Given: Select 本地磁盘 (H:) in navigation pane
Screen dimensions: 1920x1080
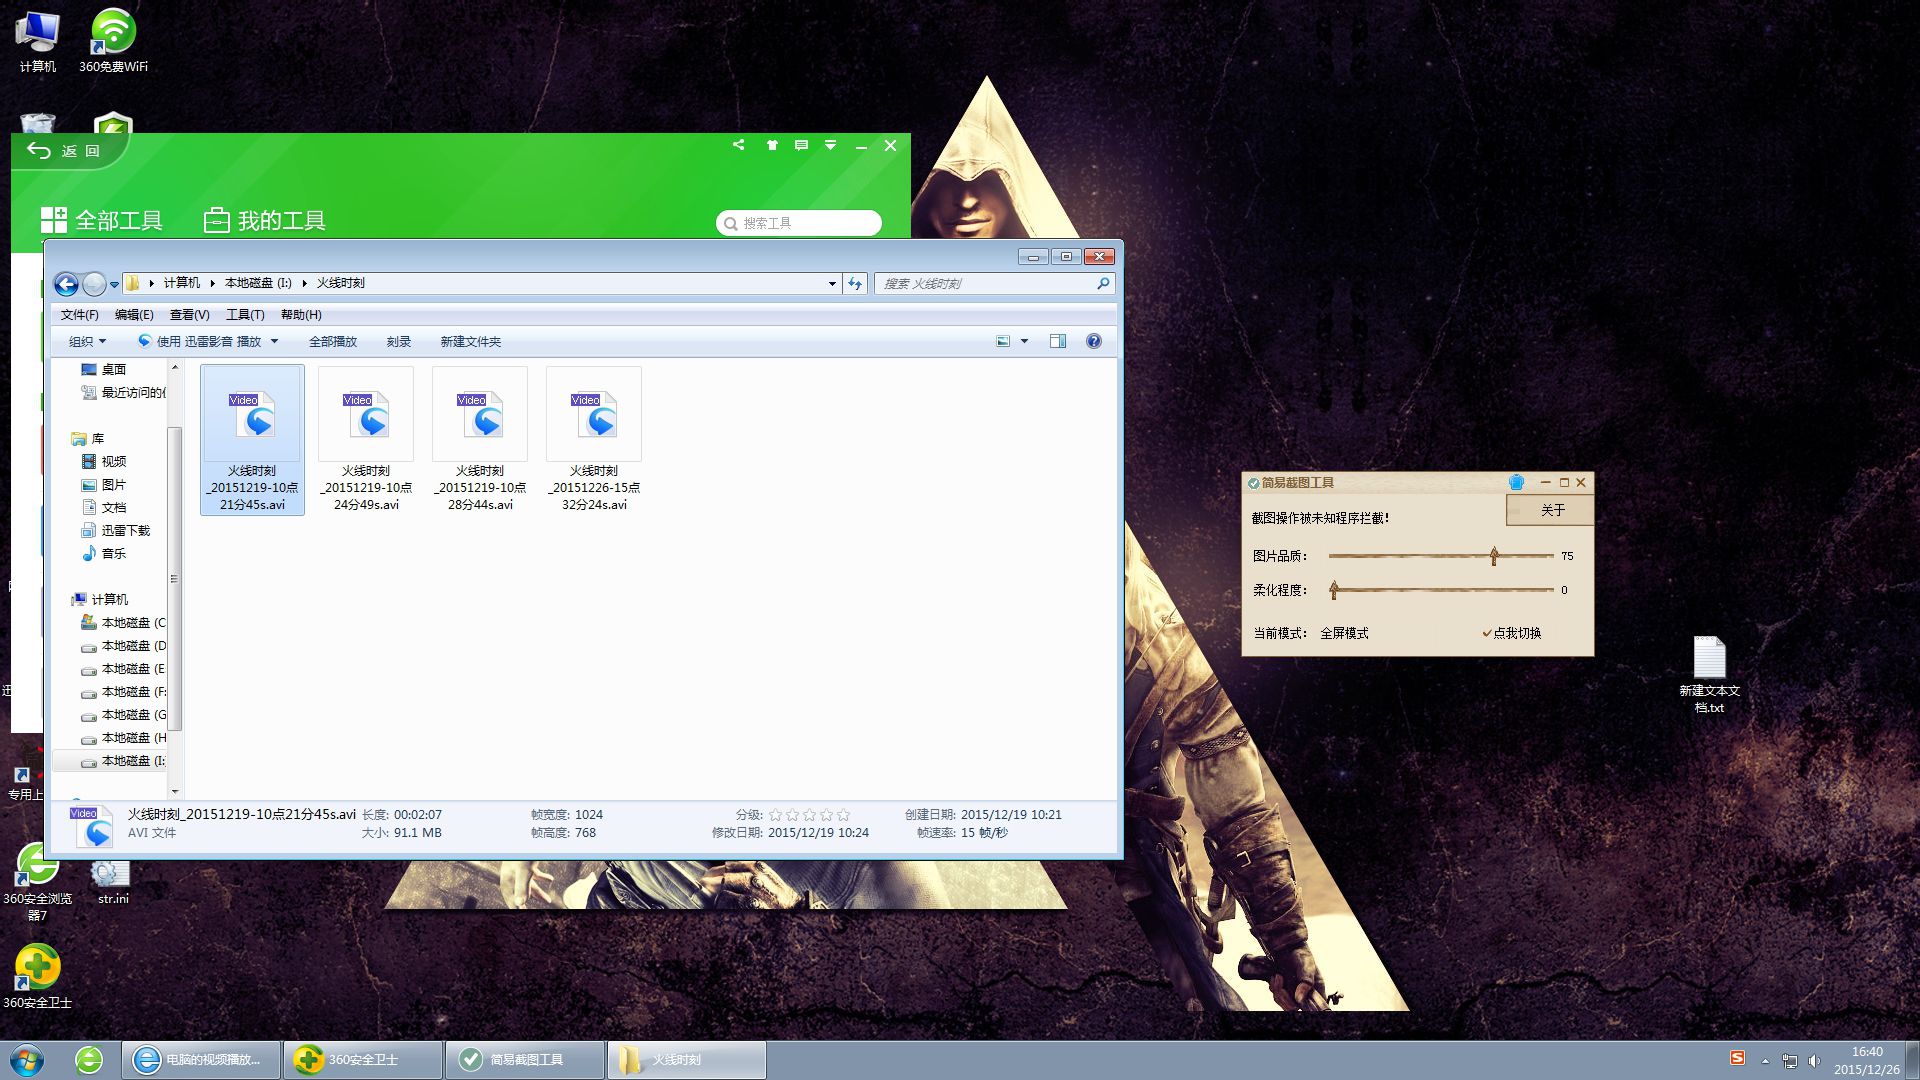Looking at the screenshot, I should [x=123, y=738].
